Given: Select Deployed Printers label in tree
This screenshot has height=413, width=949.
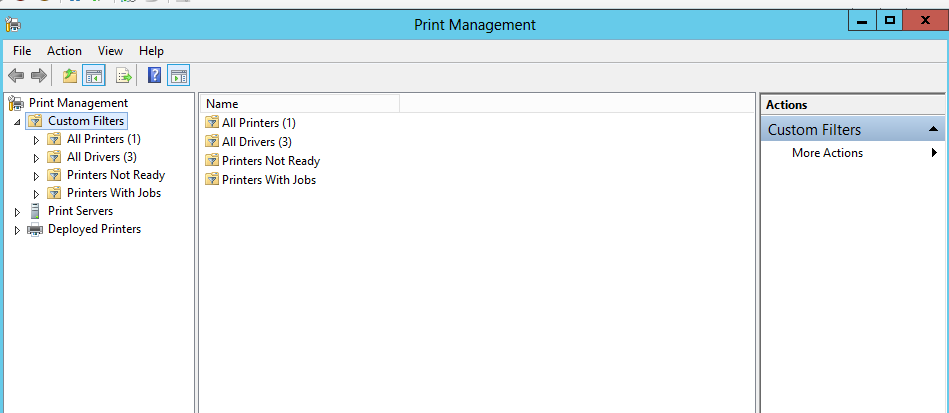Looking at the screenshot, I should pos(94,230).
